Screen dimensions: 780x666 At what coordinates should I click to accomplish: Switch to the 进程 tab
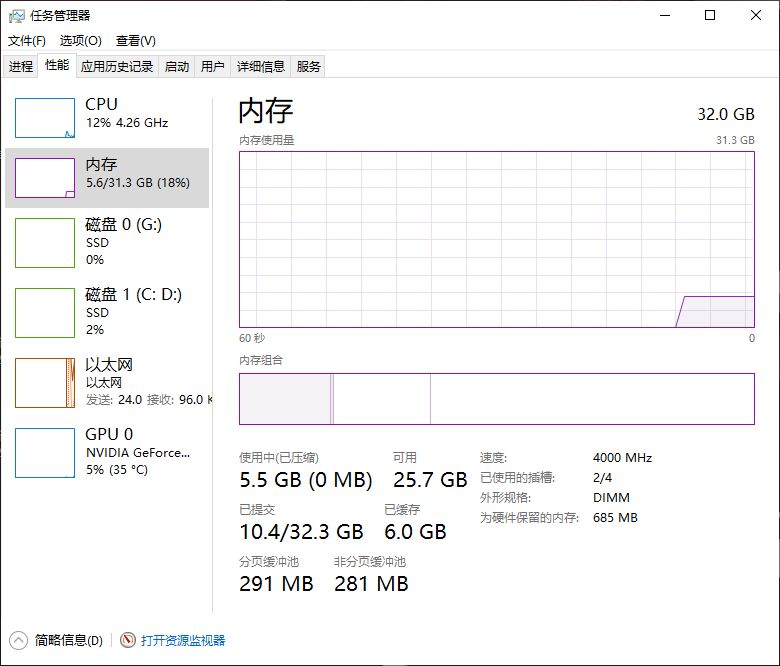[21, 67]
